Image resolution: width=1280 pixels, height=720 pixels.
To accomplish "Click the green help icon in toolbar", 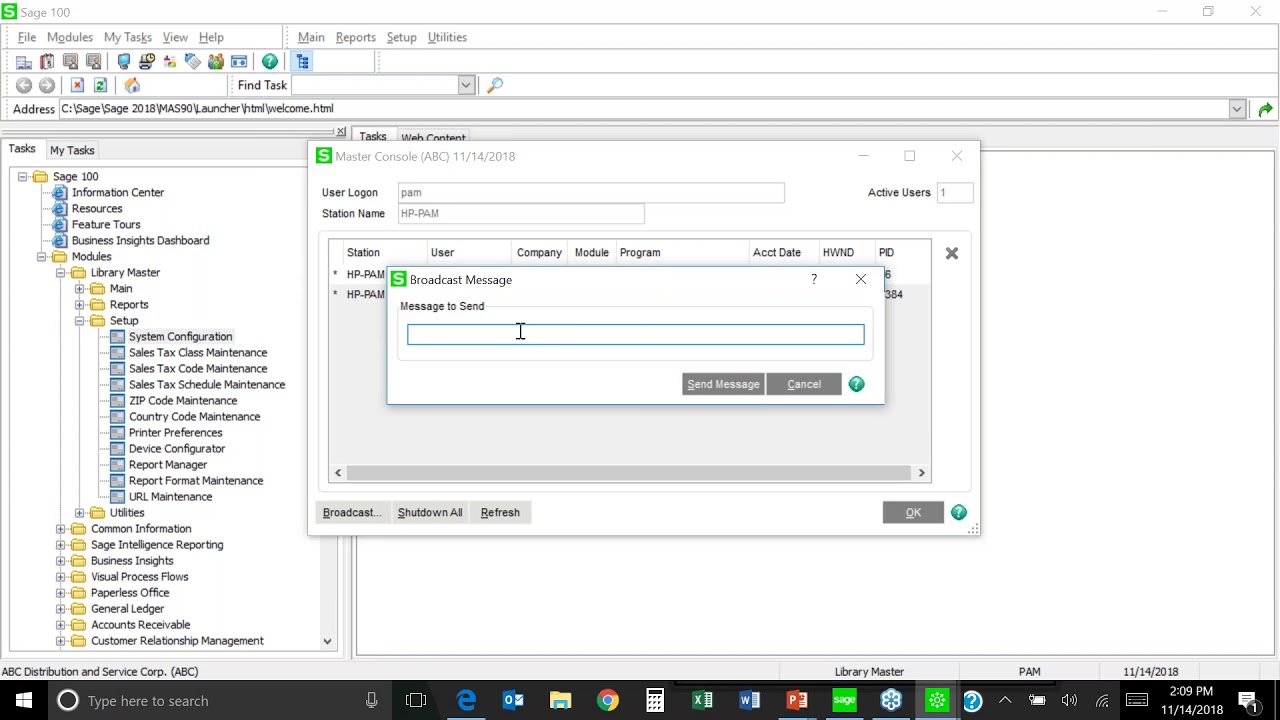I will (x=270, y=62).
